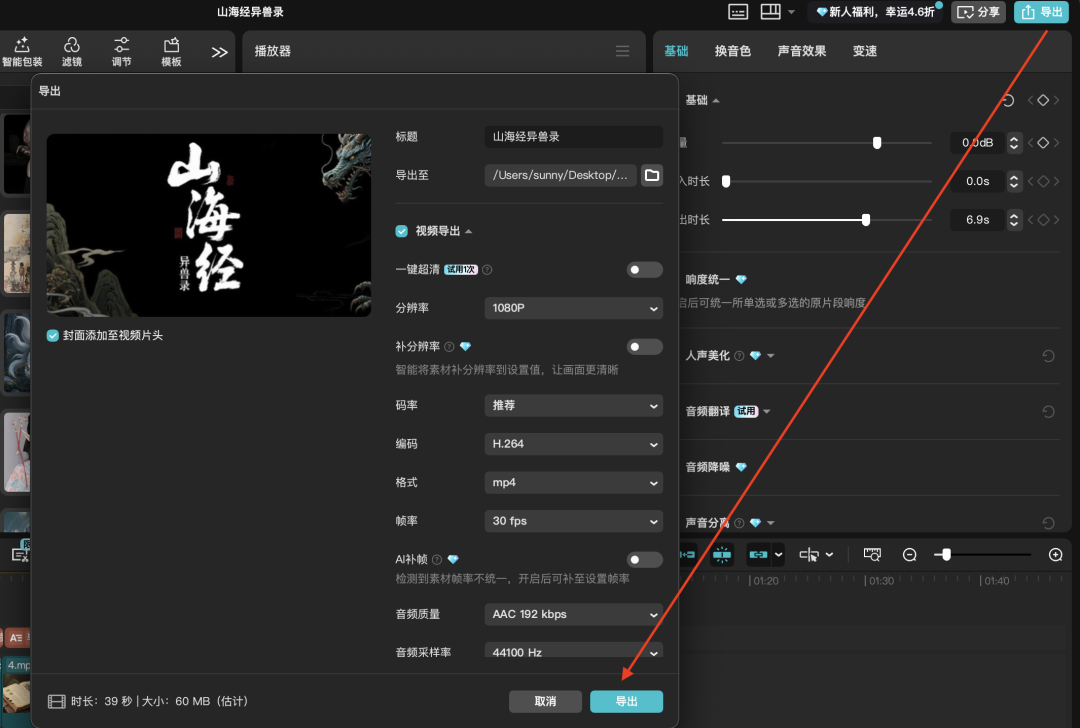
Task: Open the 滤镜 filter panel
Action: [x=72, y=52]
